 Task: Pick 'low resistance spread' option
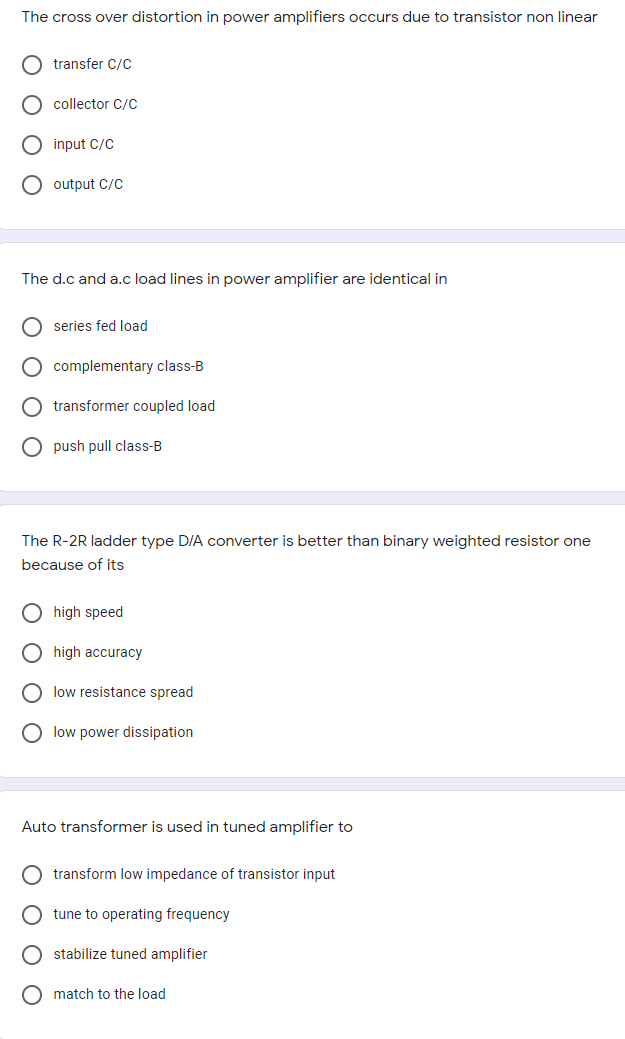click(x=32, y=692)
